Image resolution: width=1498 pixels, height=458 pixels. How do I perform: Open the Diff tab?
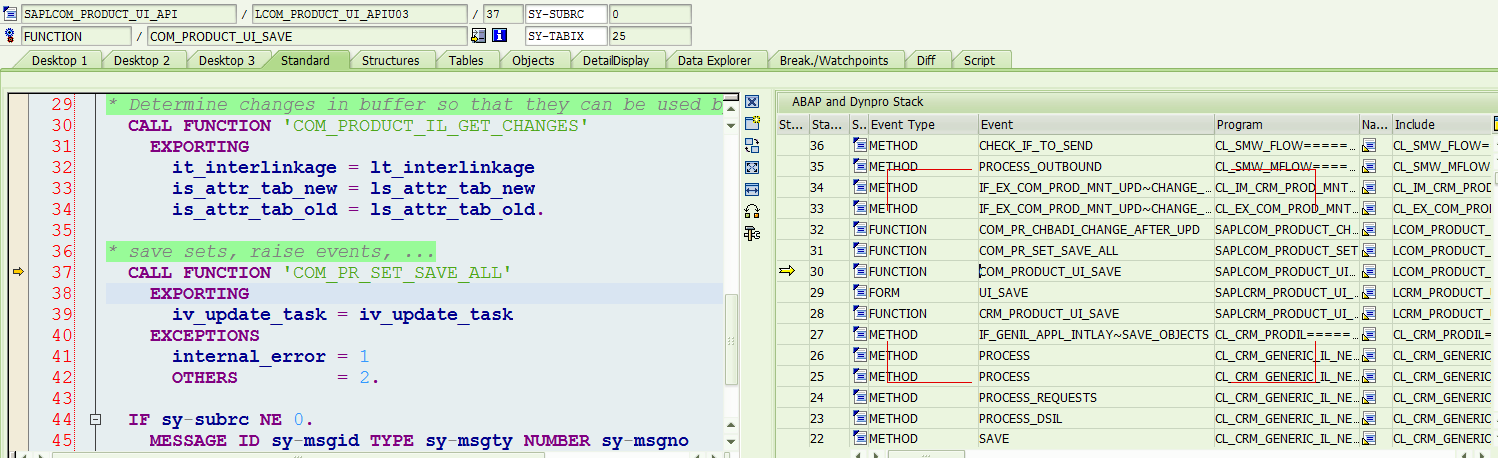click(x=926, y=60)
